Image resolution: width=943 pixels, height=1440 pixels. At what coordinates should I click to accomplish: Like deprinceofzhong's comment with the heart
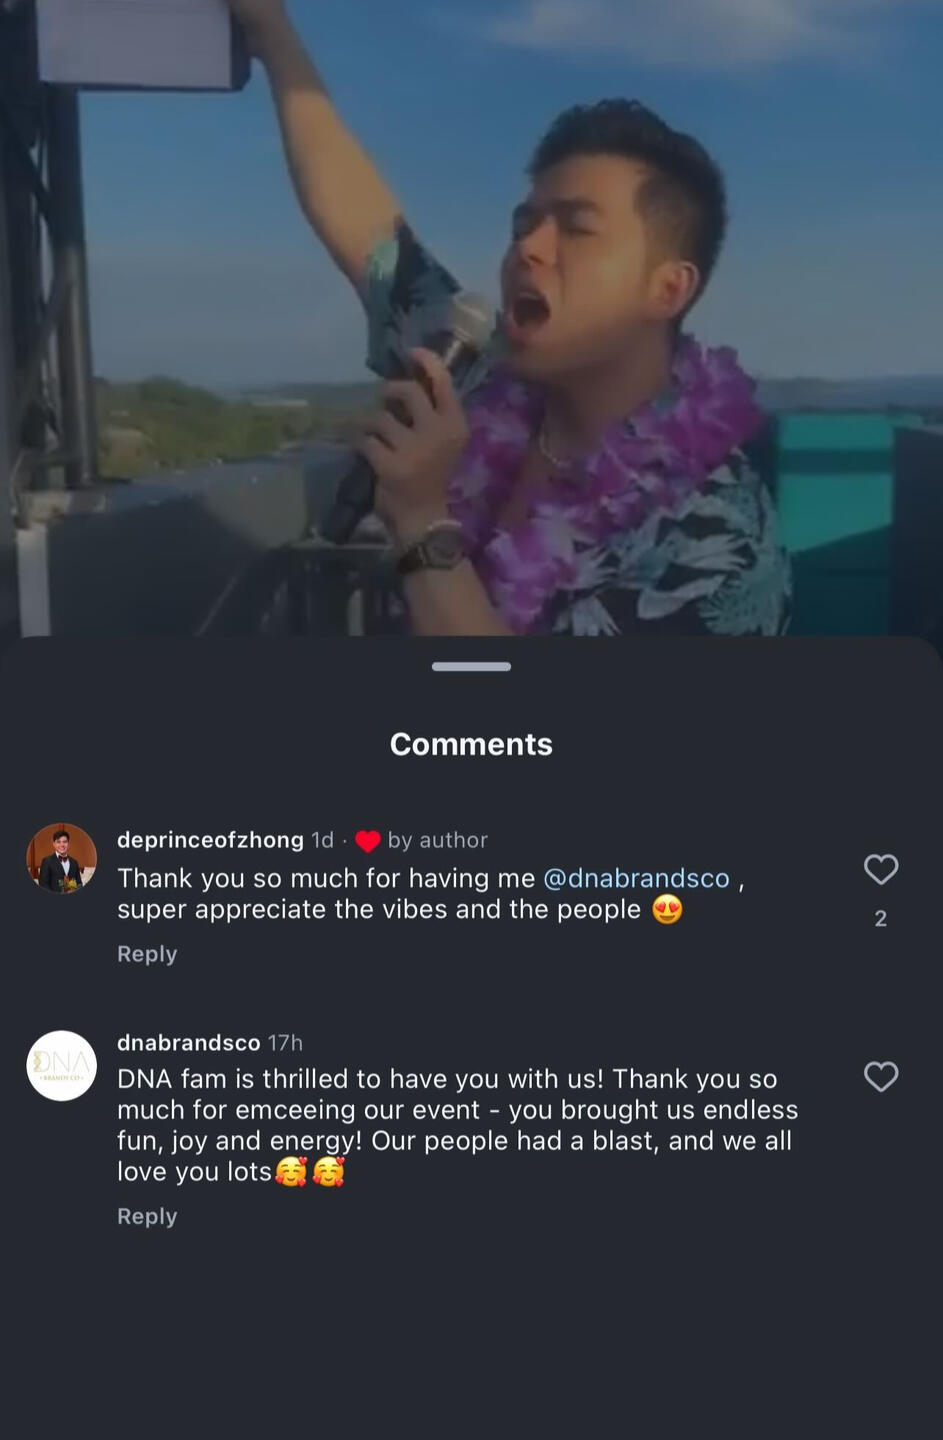(x=880, y=869)
